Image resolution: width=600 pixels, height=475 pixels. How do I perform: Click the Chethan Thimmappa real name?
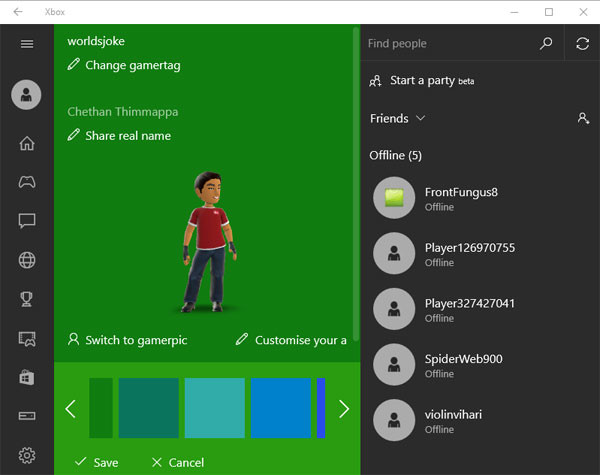point(123,112)
